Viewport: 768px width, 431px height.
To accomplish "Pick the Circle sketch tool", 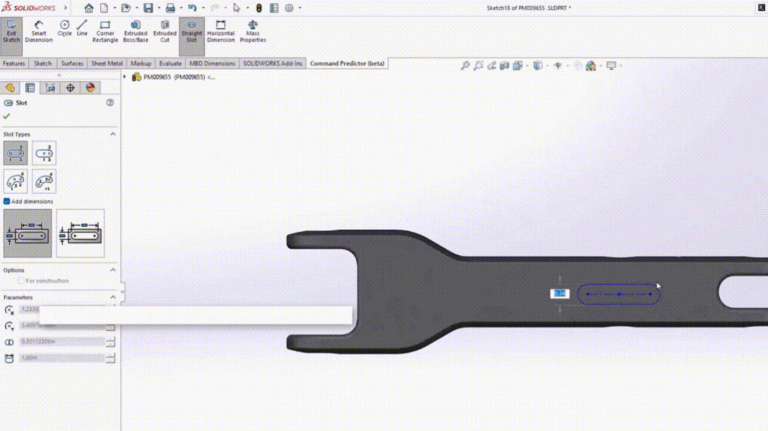I will (x=65, y=28).
